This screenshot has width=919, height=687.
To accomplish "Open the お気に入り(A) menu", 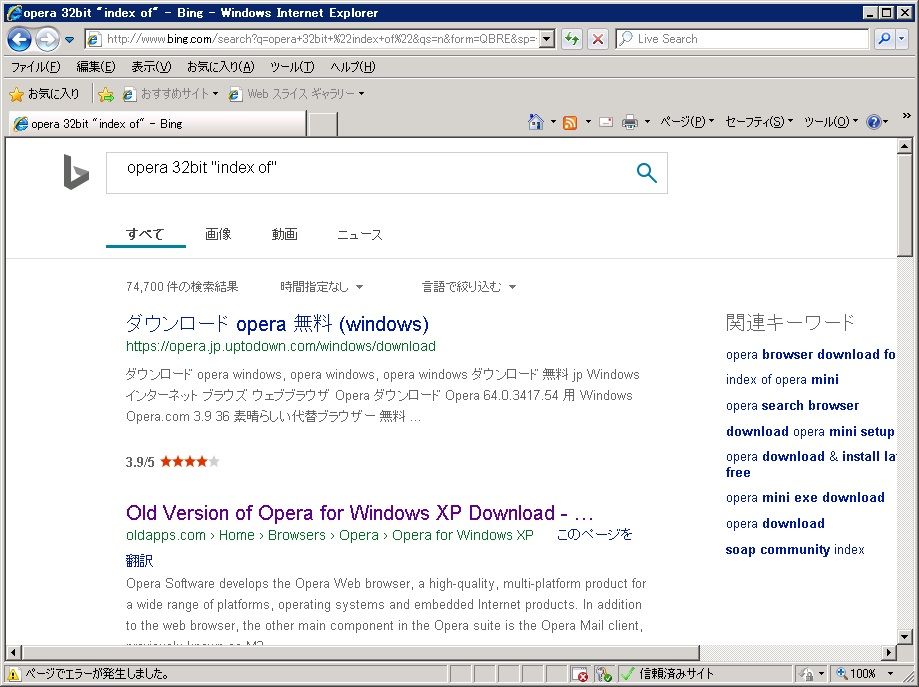I will 220,67.
